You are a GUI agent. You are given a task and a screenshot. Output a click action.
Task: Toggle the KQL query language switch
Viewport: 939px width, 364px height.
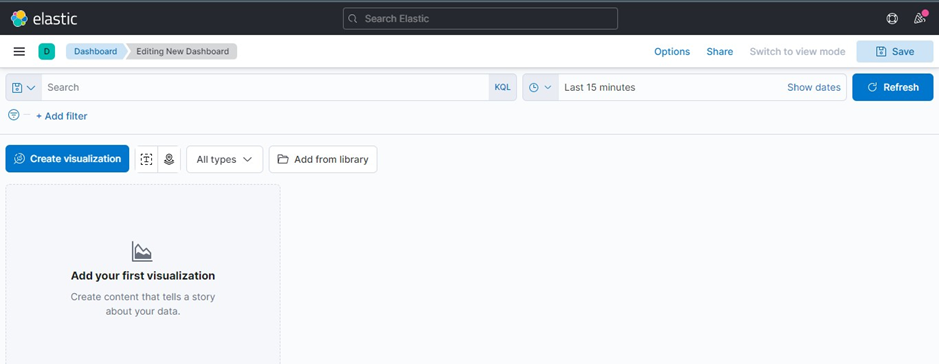click(x=502, y=87)
